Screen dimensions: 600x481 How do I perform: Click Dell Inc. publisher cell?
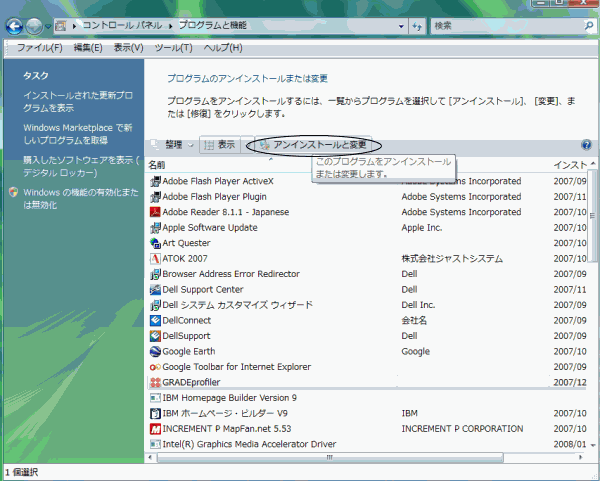coord(418,305)
